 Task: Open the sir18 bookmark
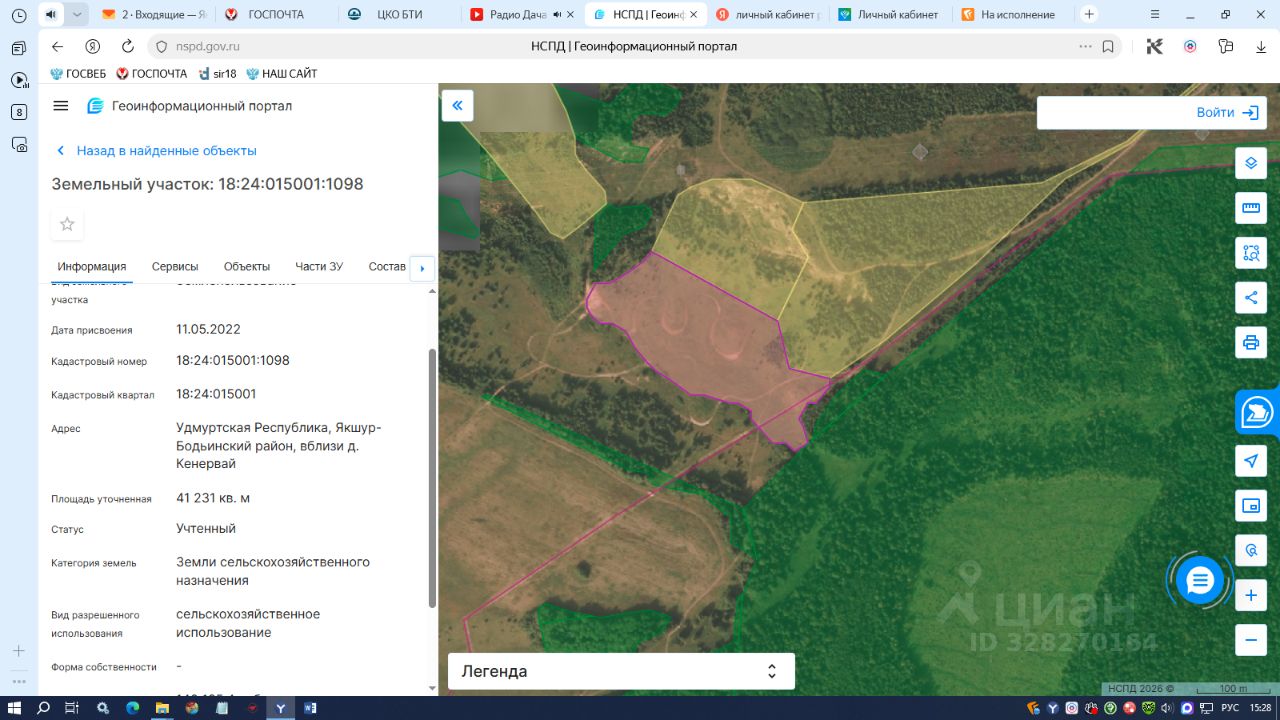click(217, 73)
